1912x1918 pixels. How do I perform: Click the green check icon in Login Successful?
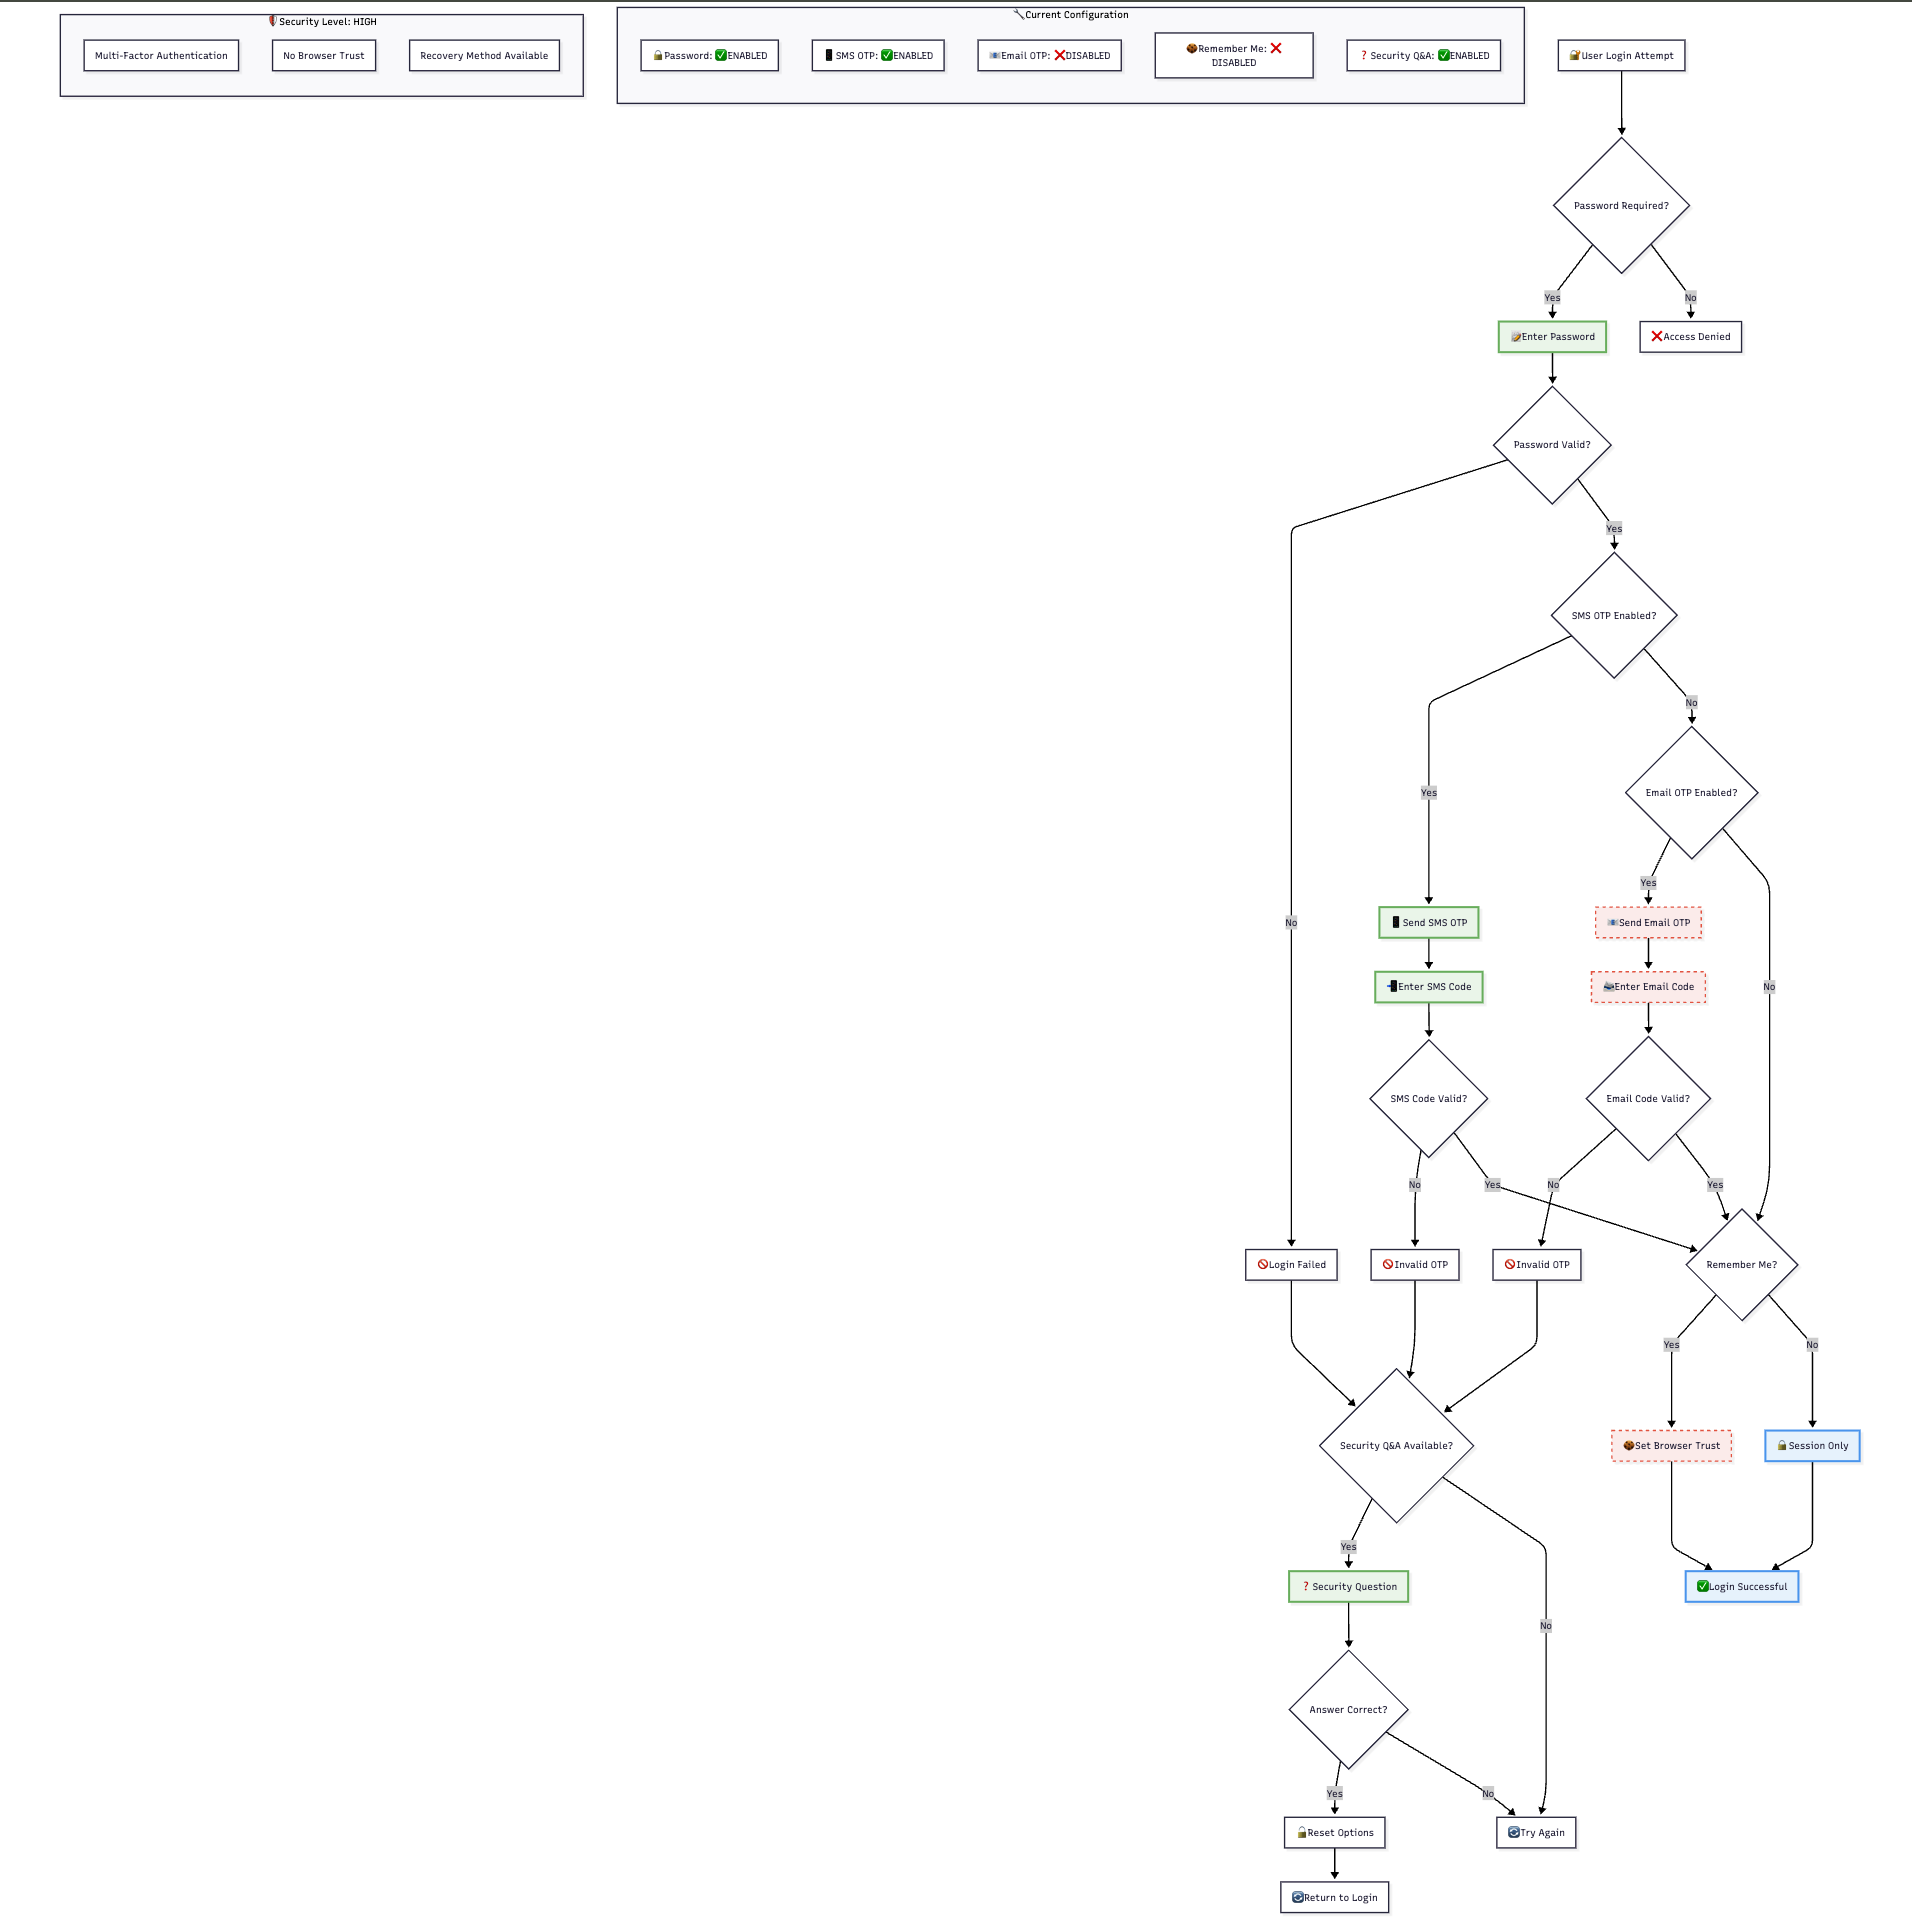1703,1586
